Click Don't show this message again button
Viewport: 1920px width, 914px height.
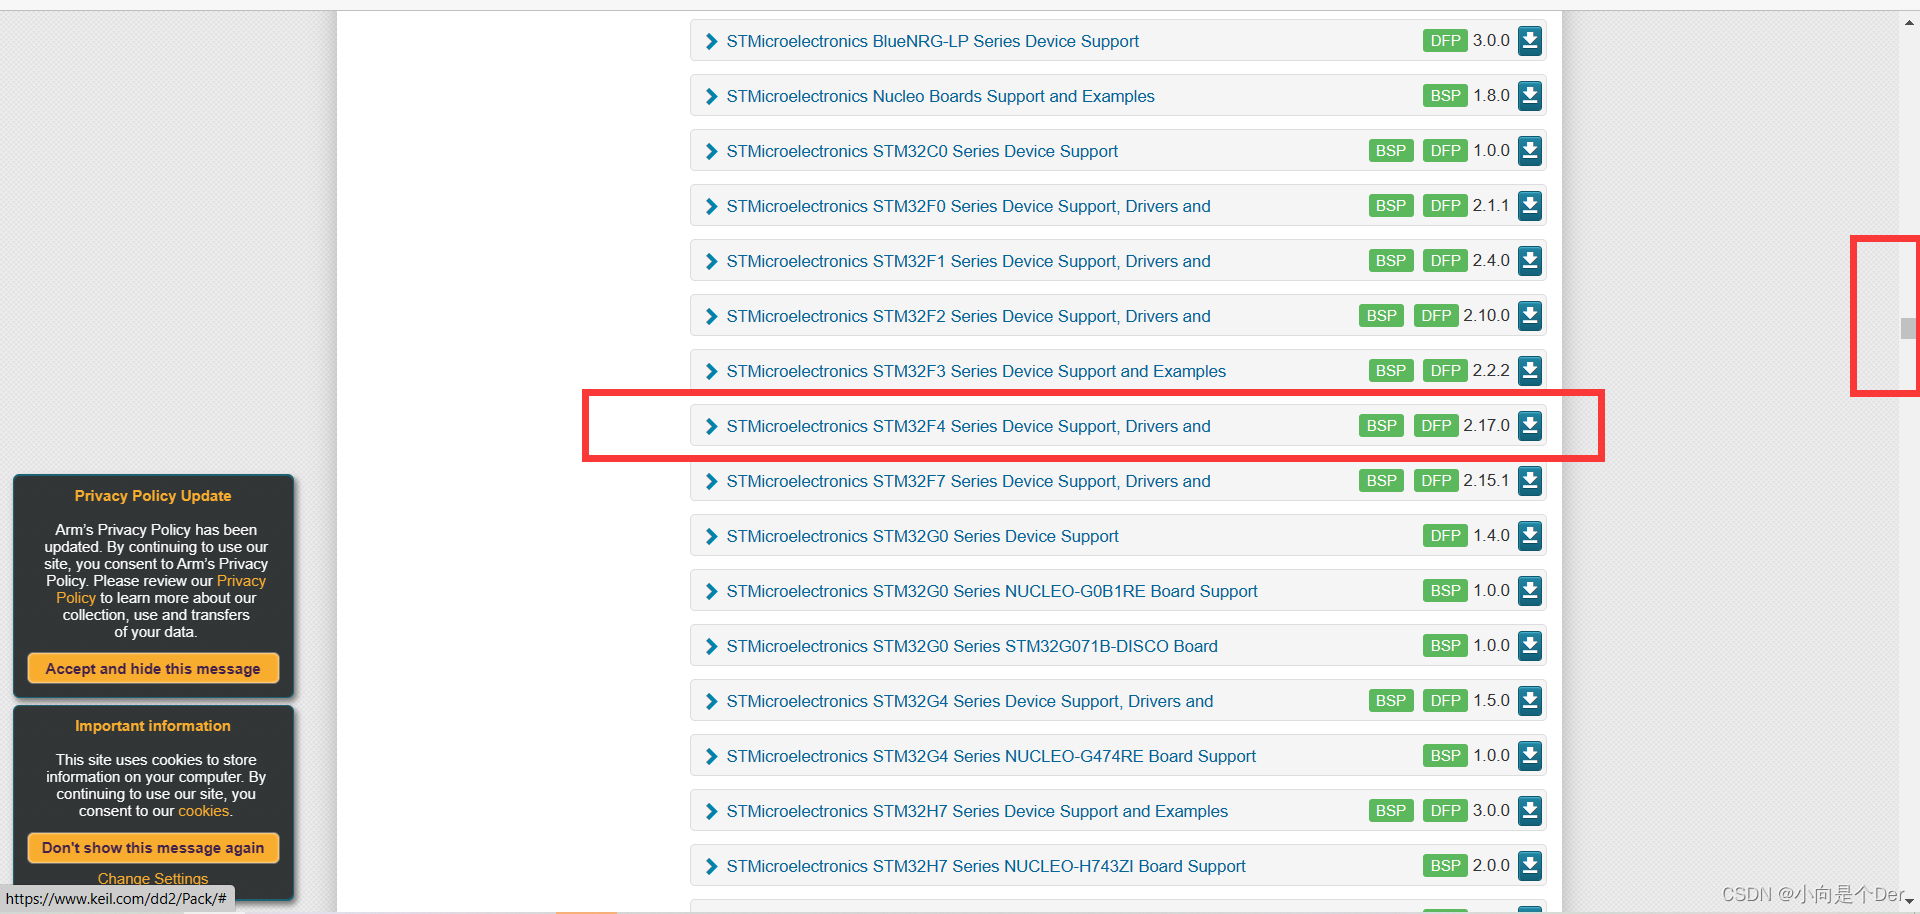(x=153, y=847)
